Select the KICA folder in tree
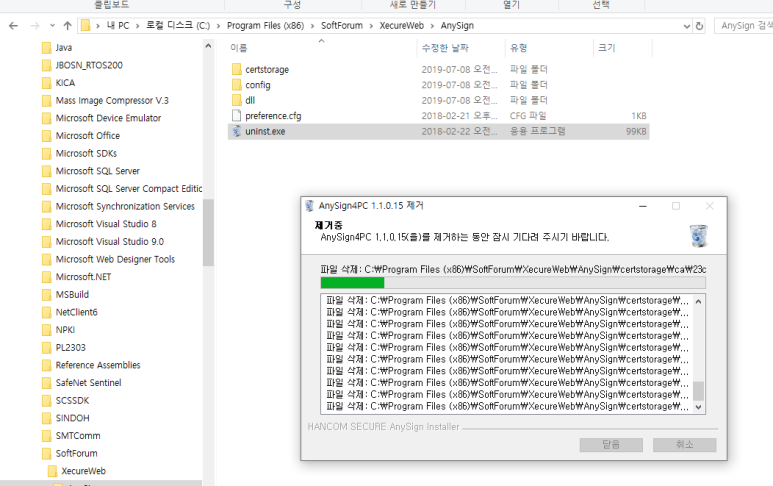This screenshot has height=486, width=773. (65, 83)
